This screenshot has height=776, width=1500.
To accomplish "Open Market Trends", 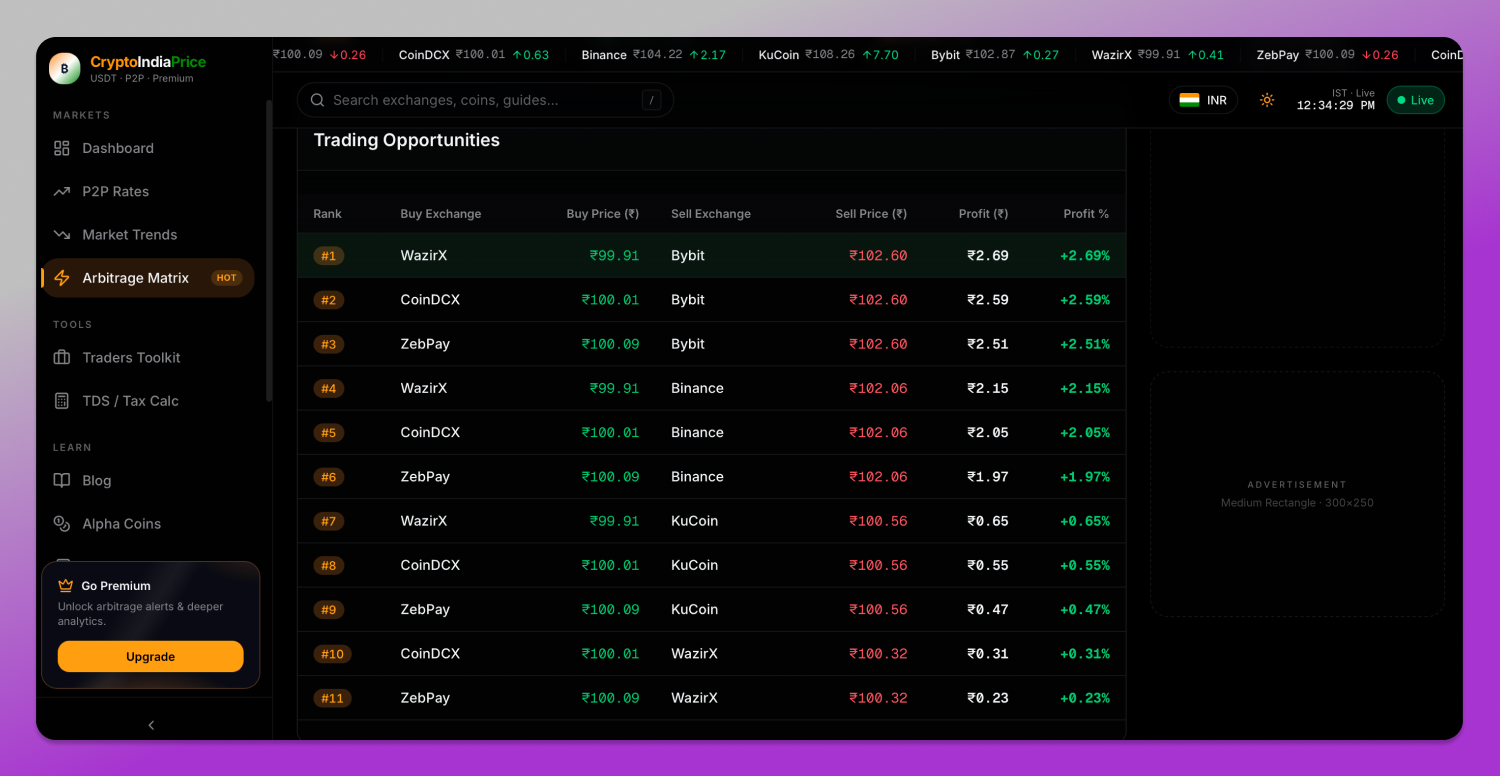I will click(x=148, y=234).
